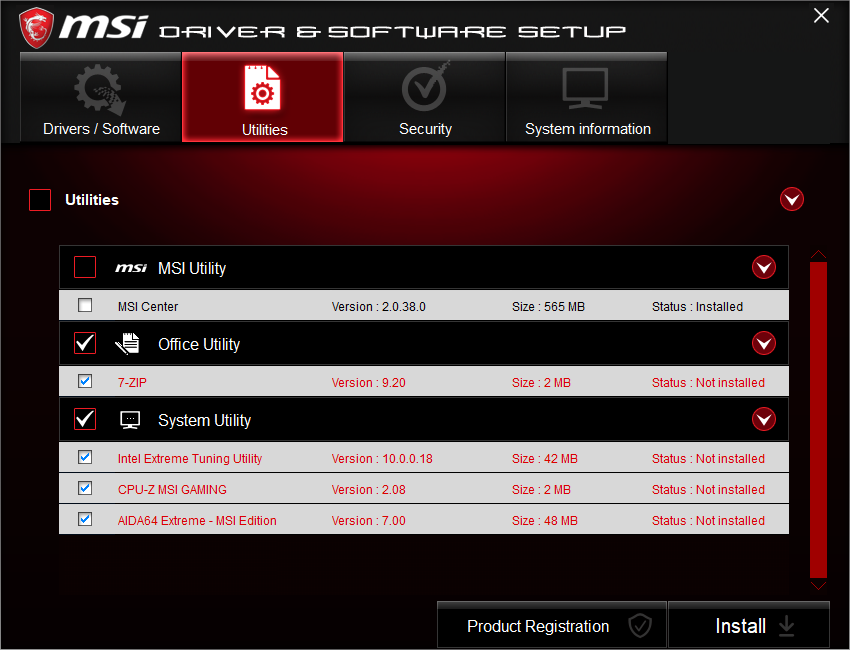
Task: Collapse the System Utility group arrow
Action: 764,419
